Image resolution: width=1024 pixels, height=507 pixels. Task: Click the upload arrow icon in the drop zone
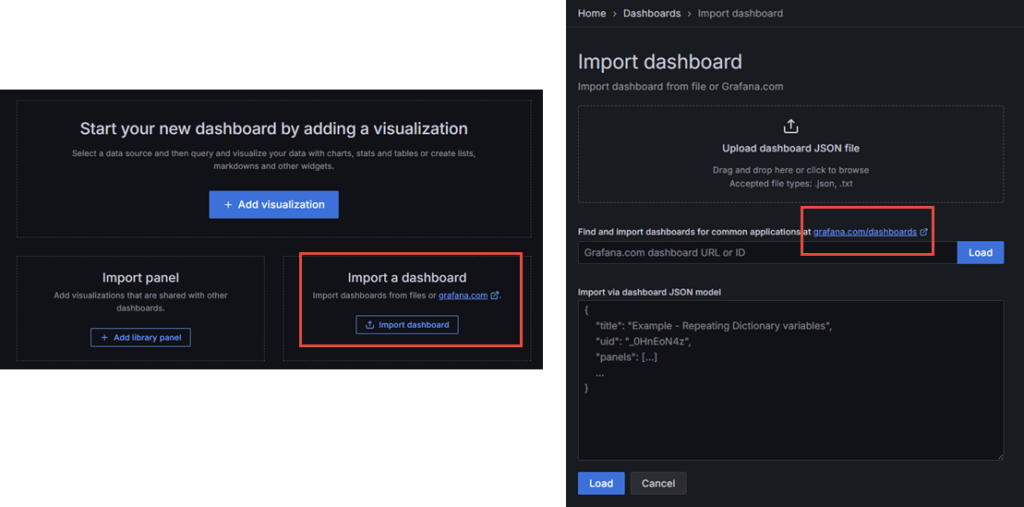[x=790, y=126]
